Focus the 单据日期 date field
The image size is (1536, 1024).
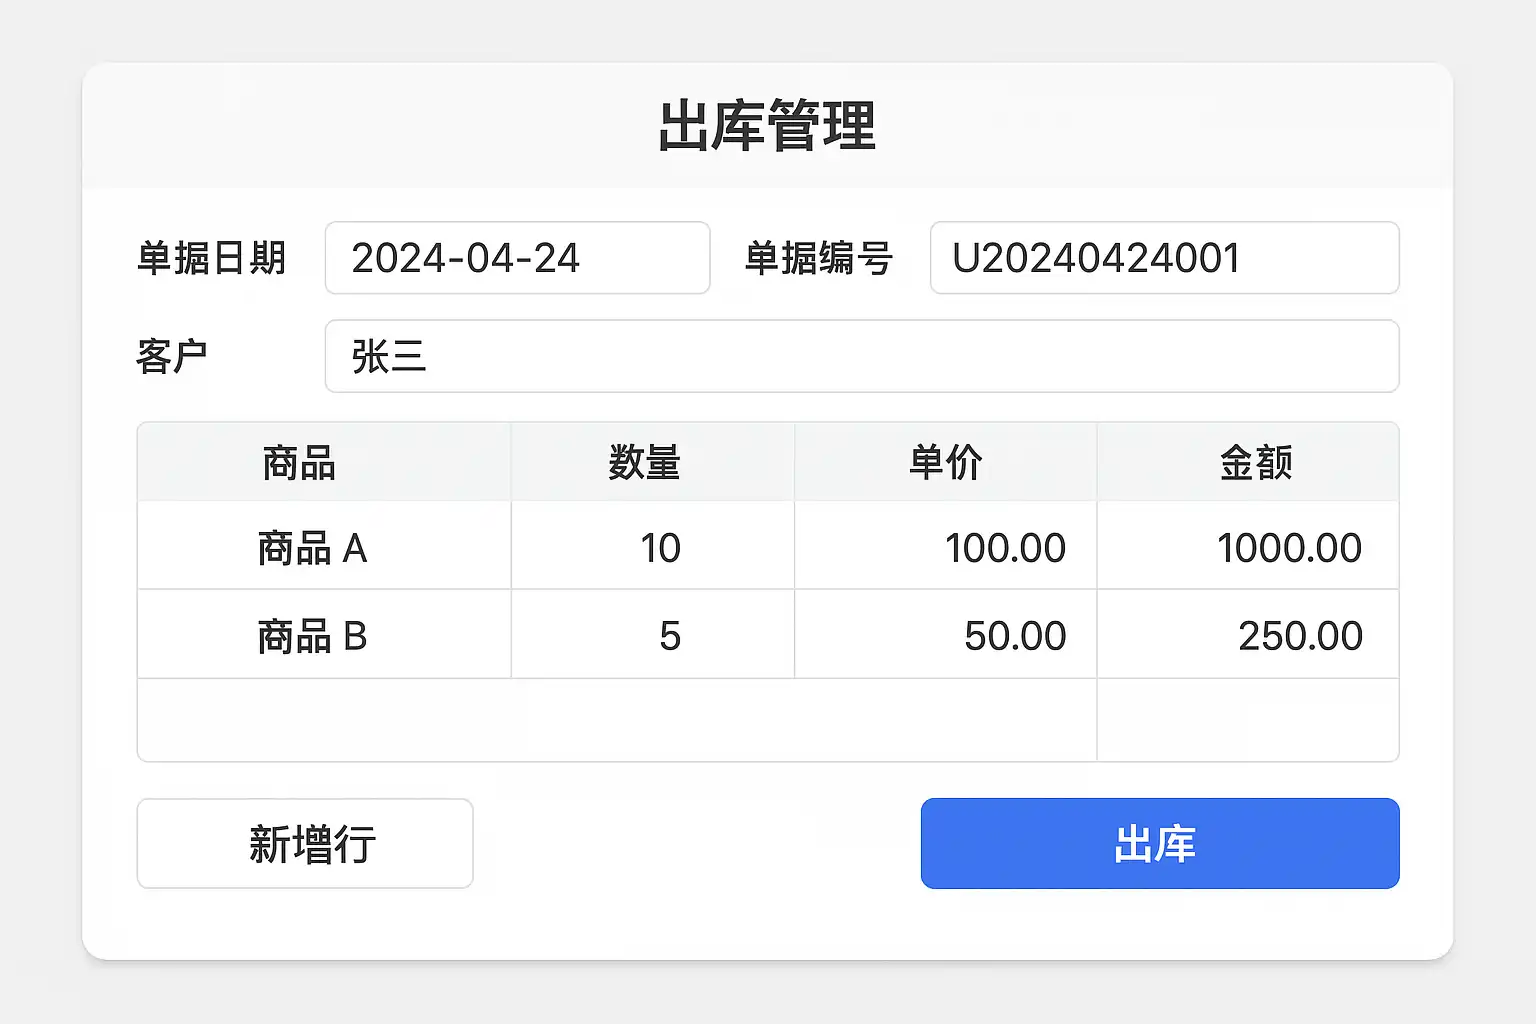point(517,258)
